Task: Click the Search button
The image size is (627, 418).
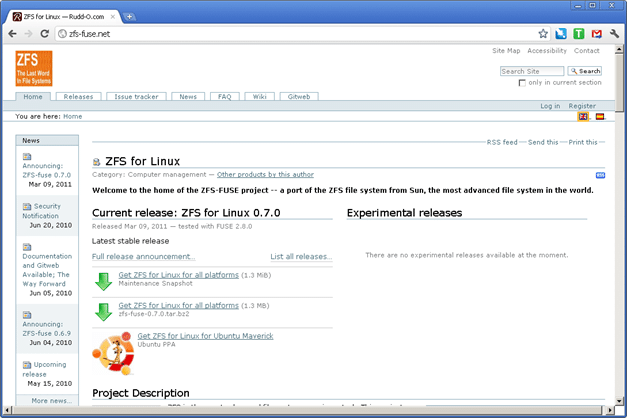Action: pos(585,71)
